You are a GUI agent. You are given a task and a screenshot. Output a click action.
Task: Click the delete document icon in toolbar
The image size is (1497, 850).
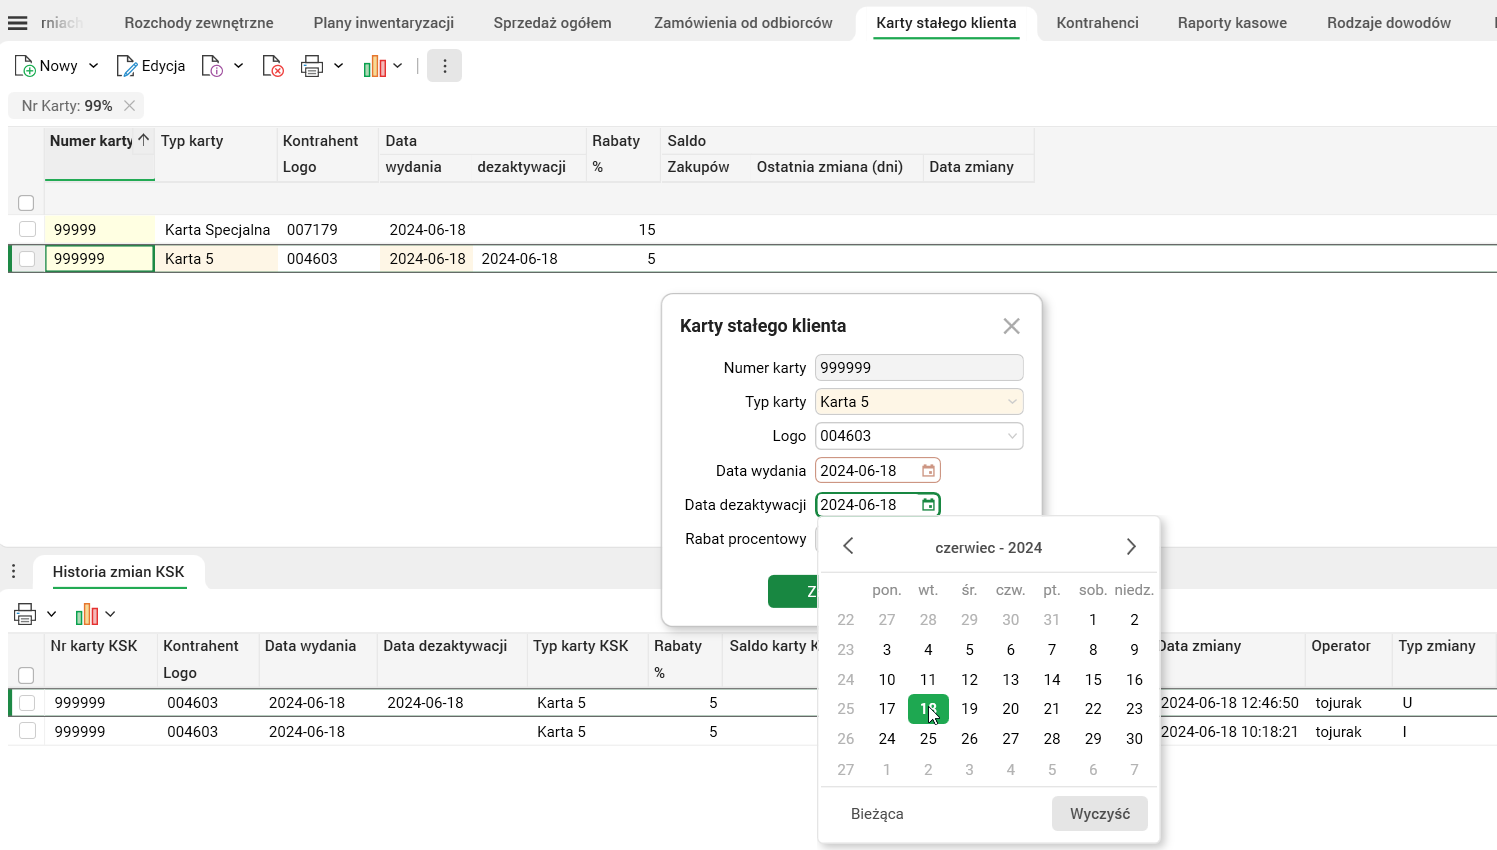coord(272,66)
